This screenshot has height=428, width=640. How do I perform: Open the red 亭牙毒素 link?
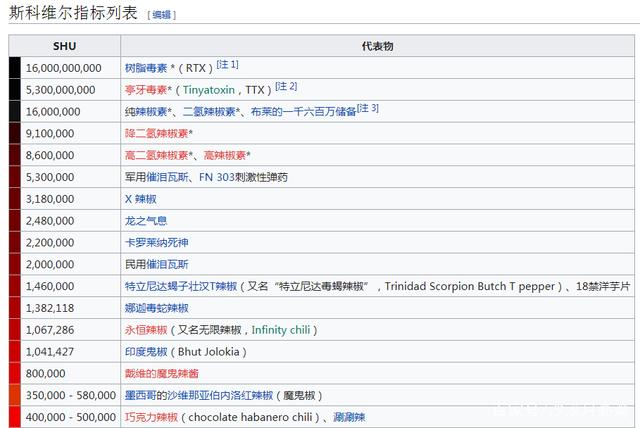146,90
